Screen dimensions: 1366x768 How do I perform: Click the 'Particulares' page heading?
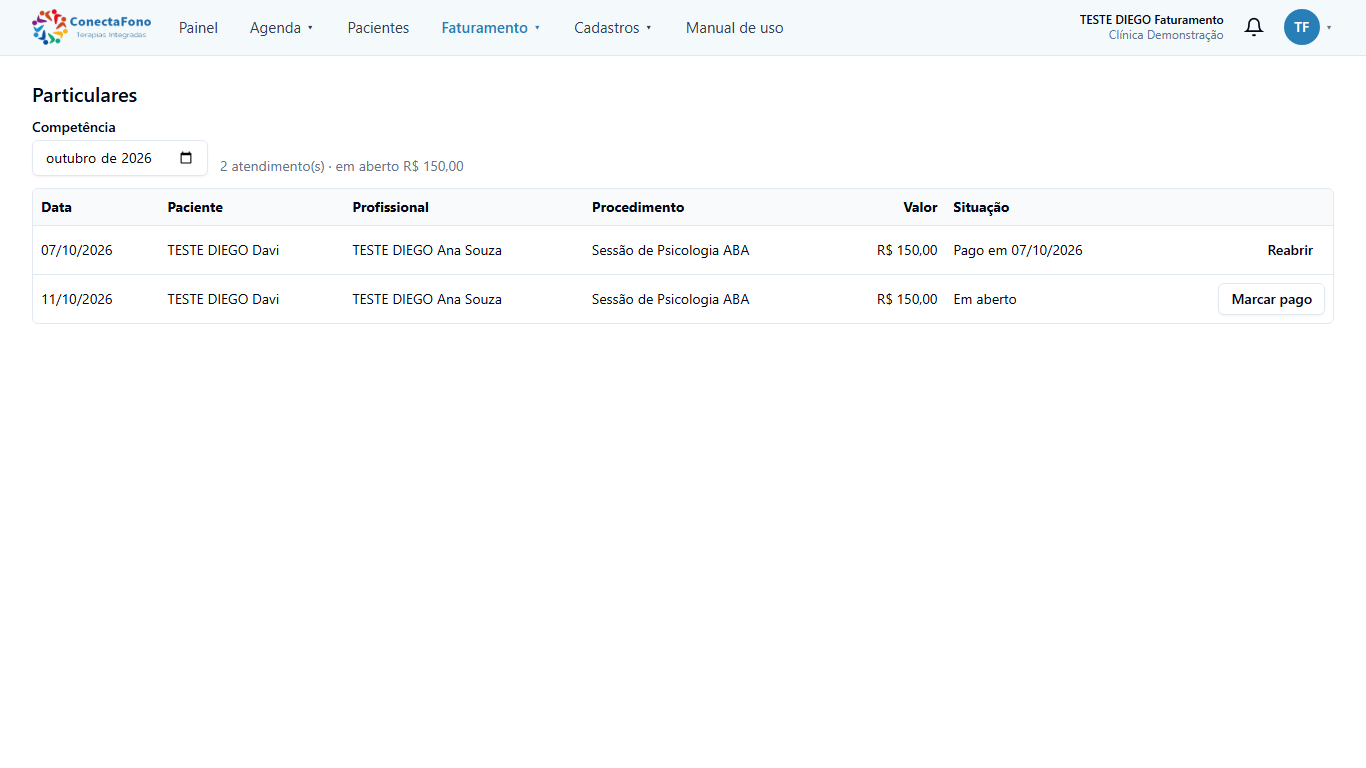(85, 95)
